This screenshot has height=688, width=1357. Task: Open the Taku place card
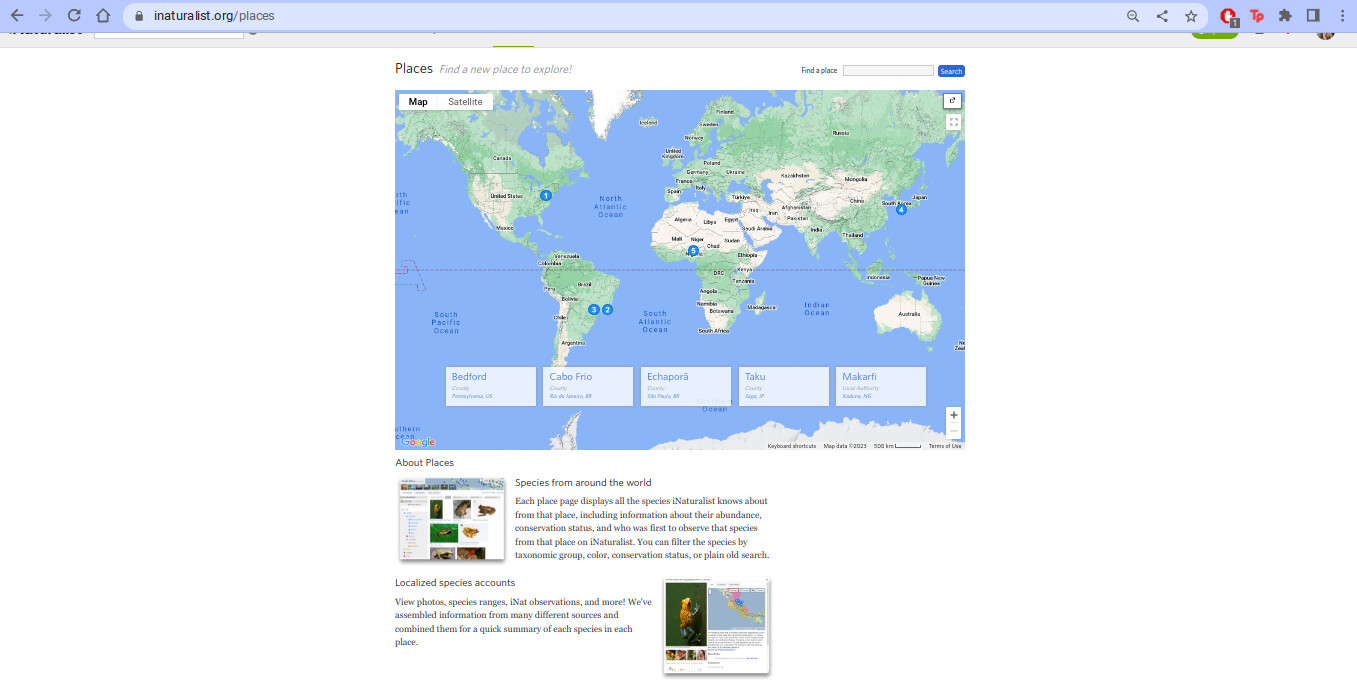click(x=784, y=386)
